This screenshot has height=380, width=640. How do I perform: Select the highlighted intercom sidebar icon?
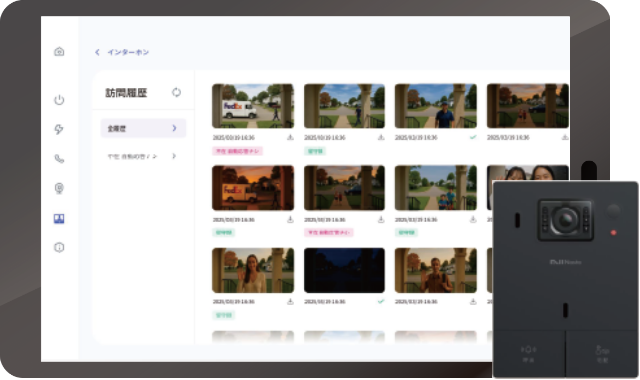point(59,218)
